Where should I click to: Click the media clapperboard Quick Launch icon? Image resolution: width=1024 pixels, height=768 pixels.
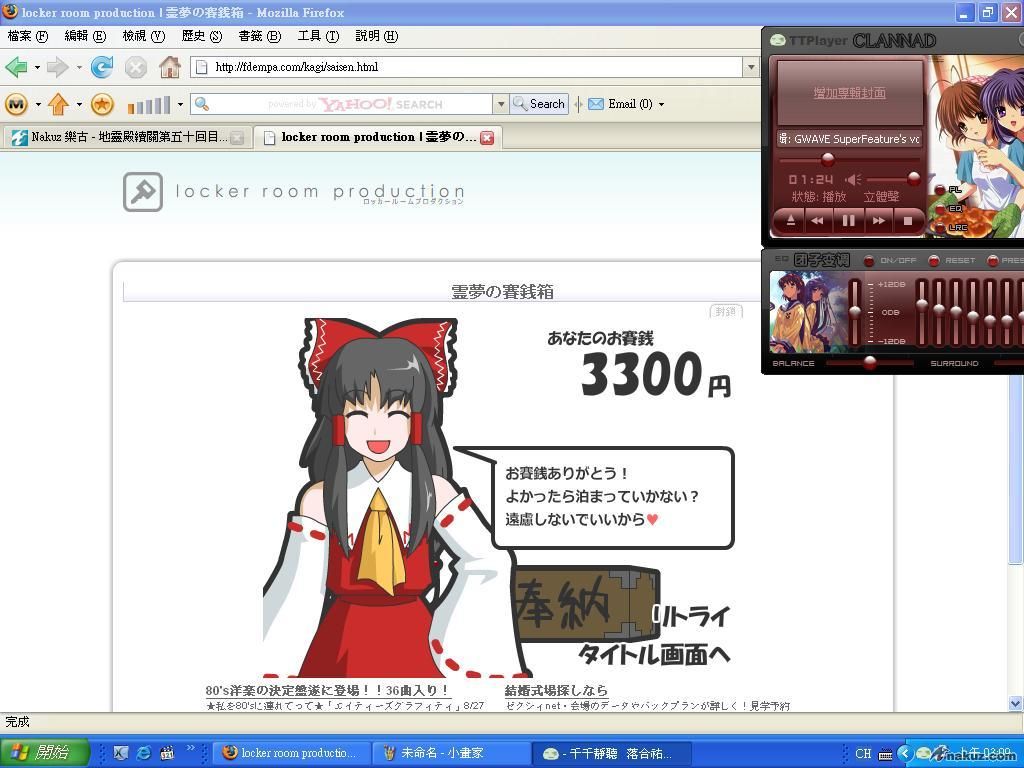[167, 753]
